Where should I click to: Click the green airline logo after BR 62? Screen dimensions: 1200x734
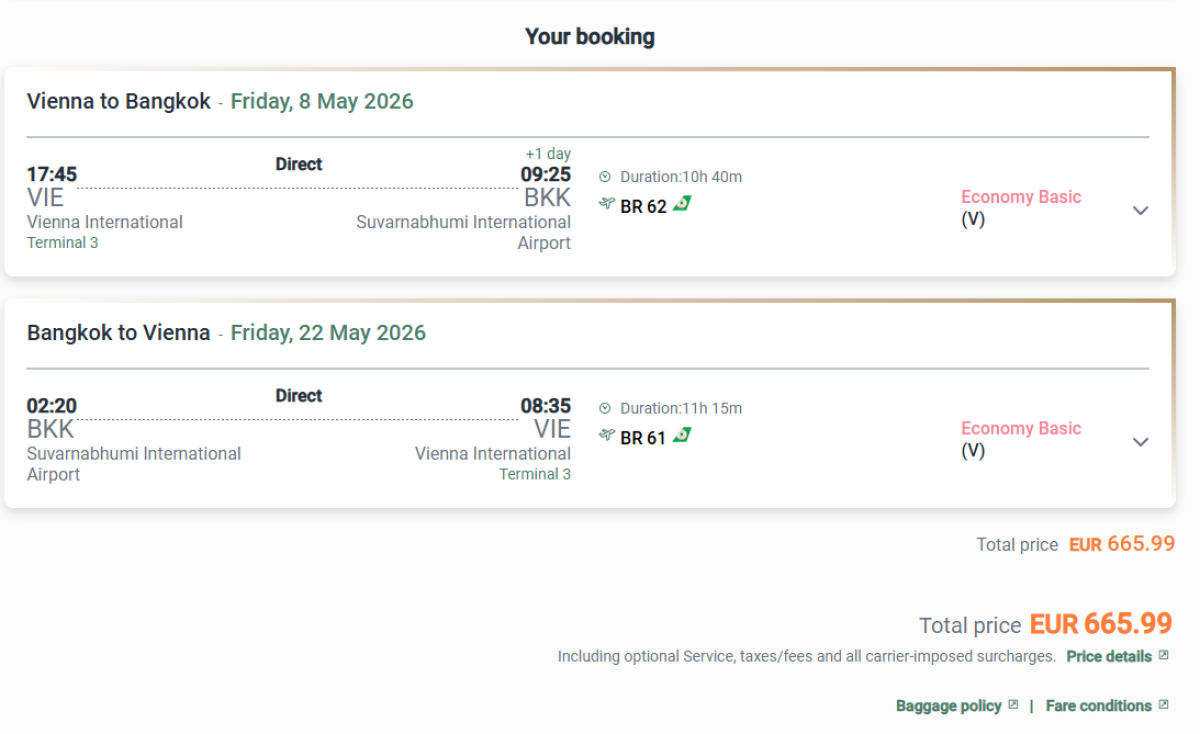pos(682,204)
